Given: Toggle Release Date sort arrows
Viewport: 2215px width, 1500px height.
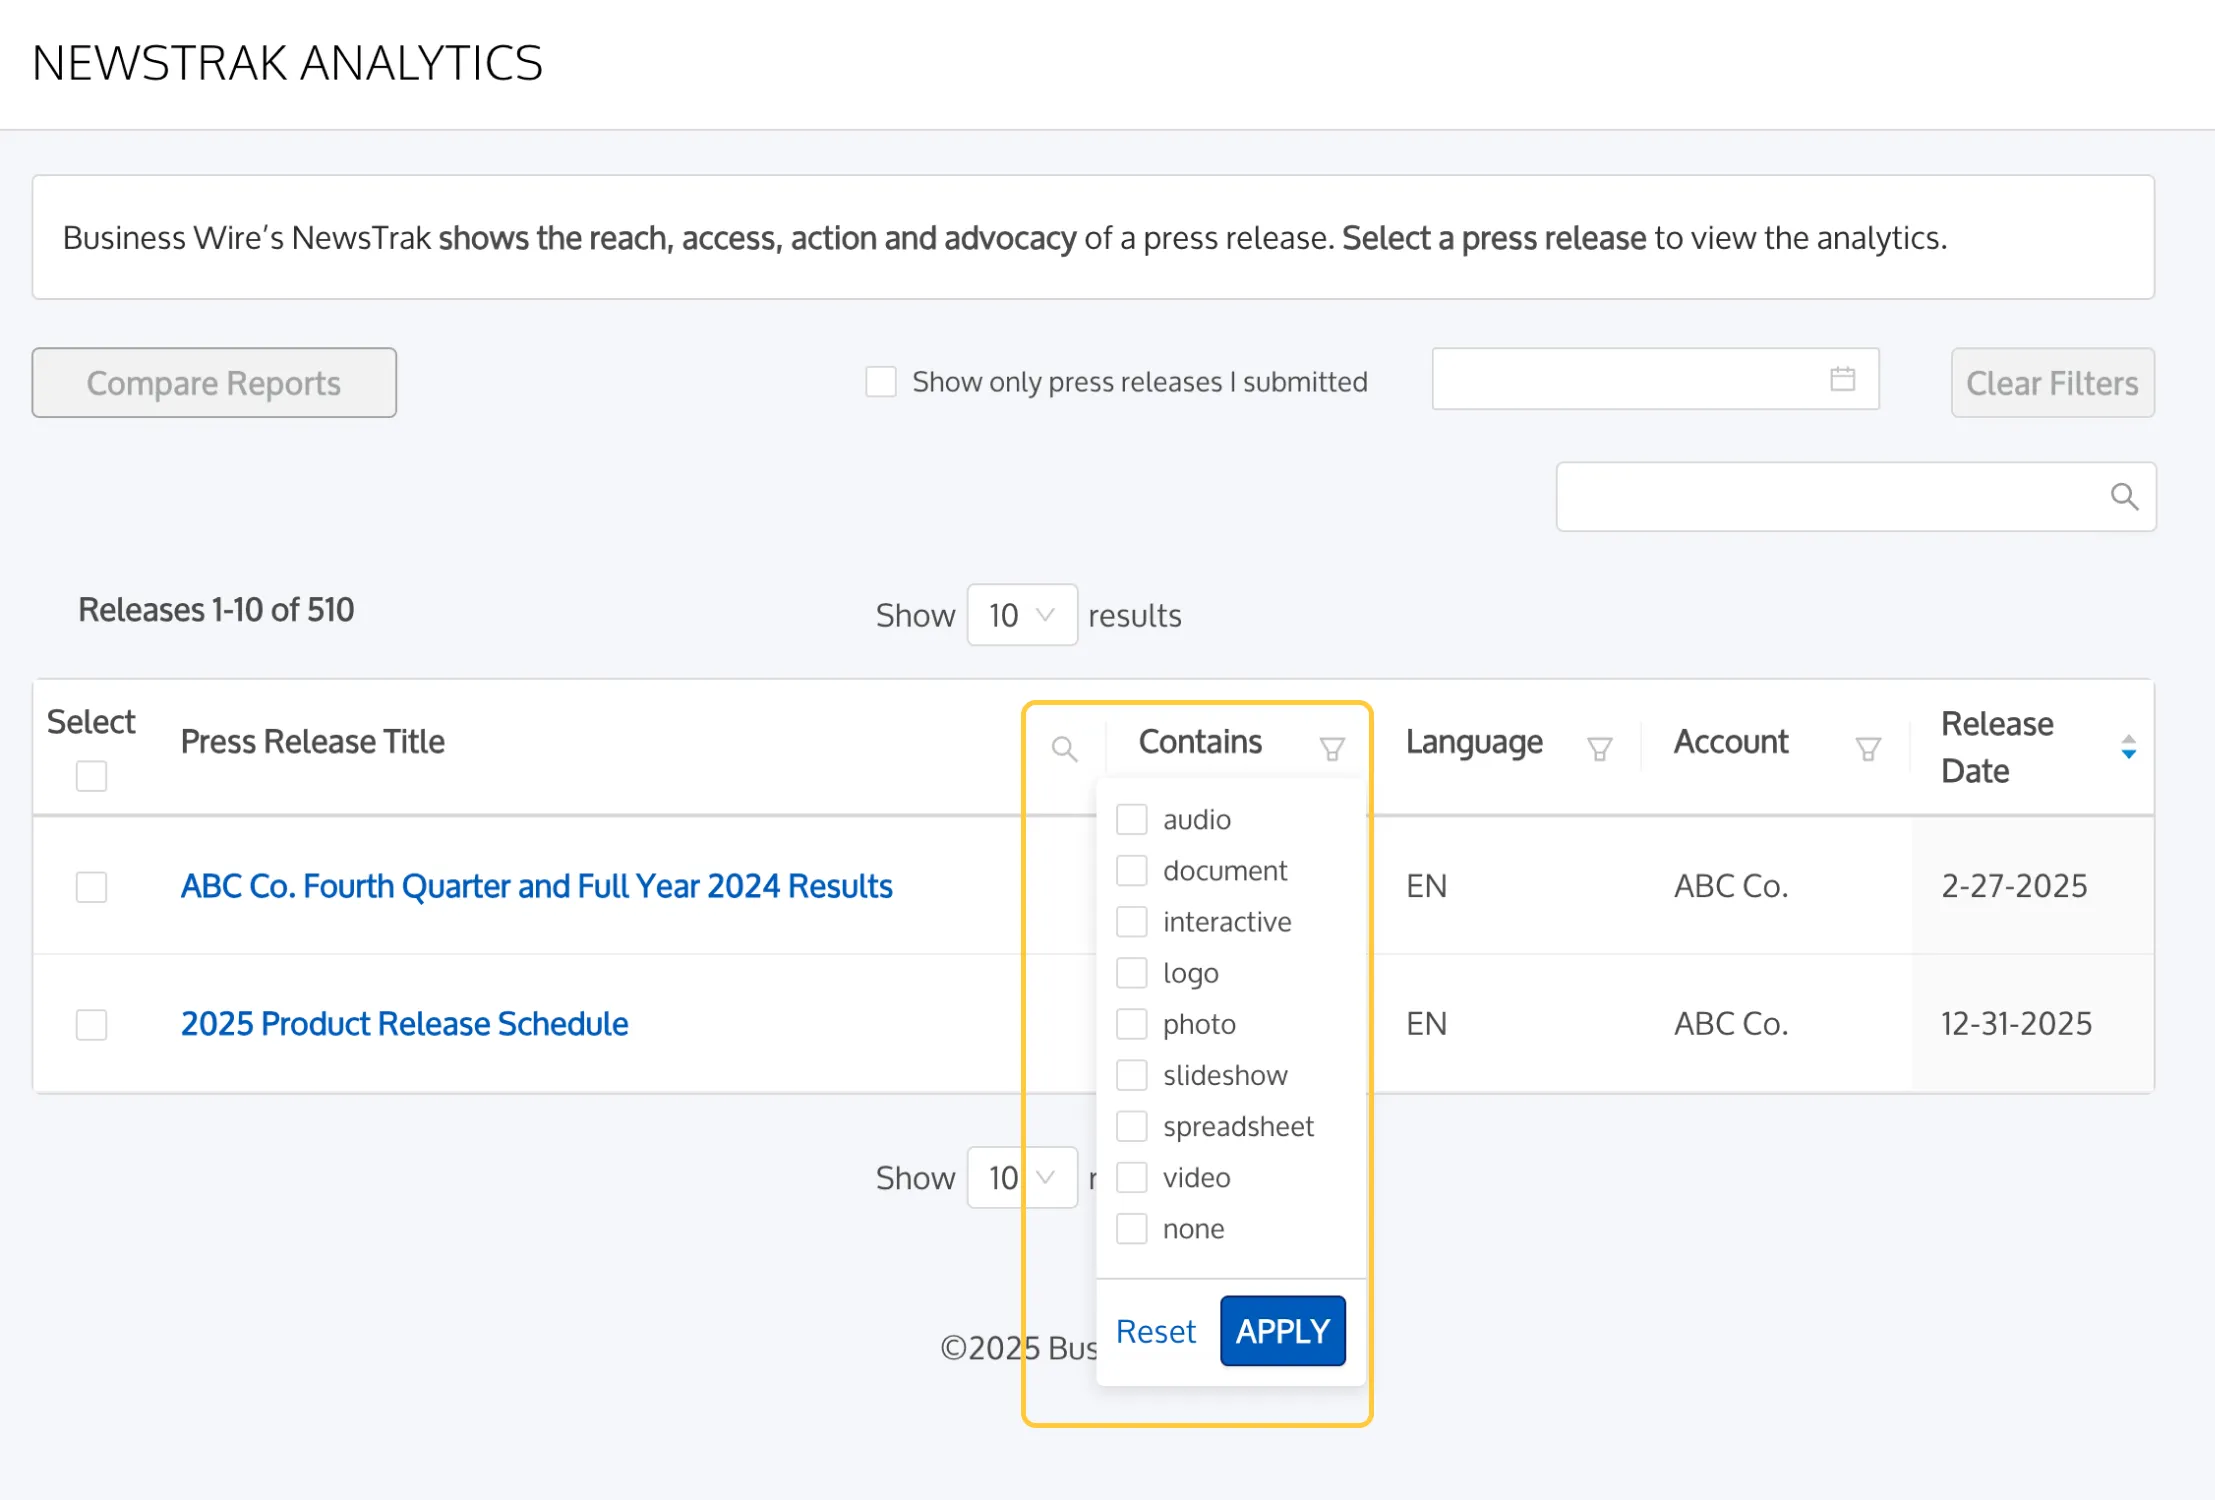Looking at the screenshot, I should tap(2129, 747).
